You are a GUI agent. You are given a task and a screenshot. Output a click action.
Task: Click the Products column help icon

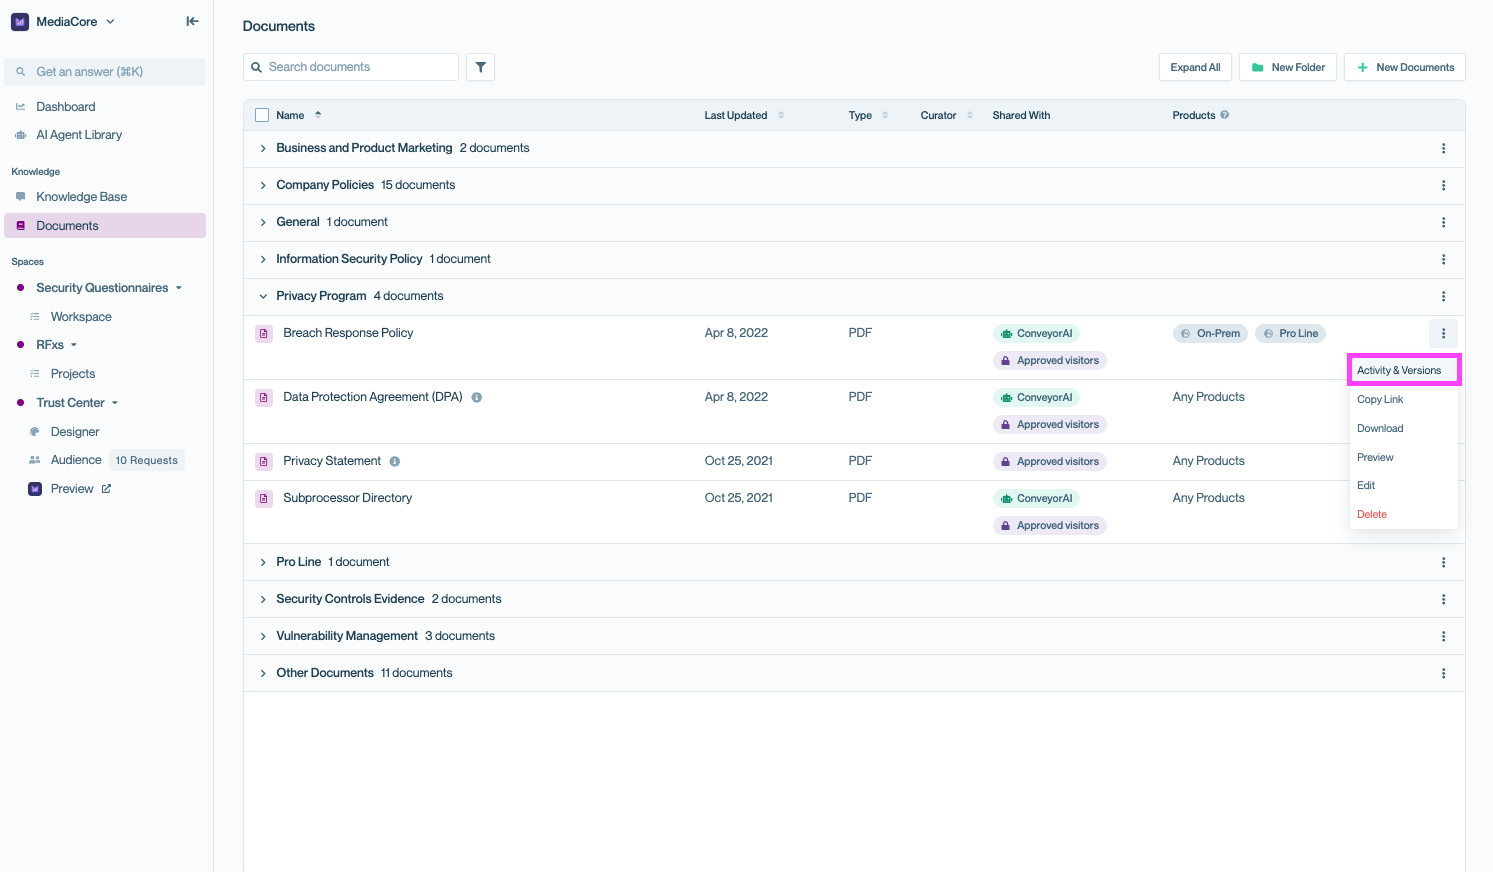(1225, 115)
